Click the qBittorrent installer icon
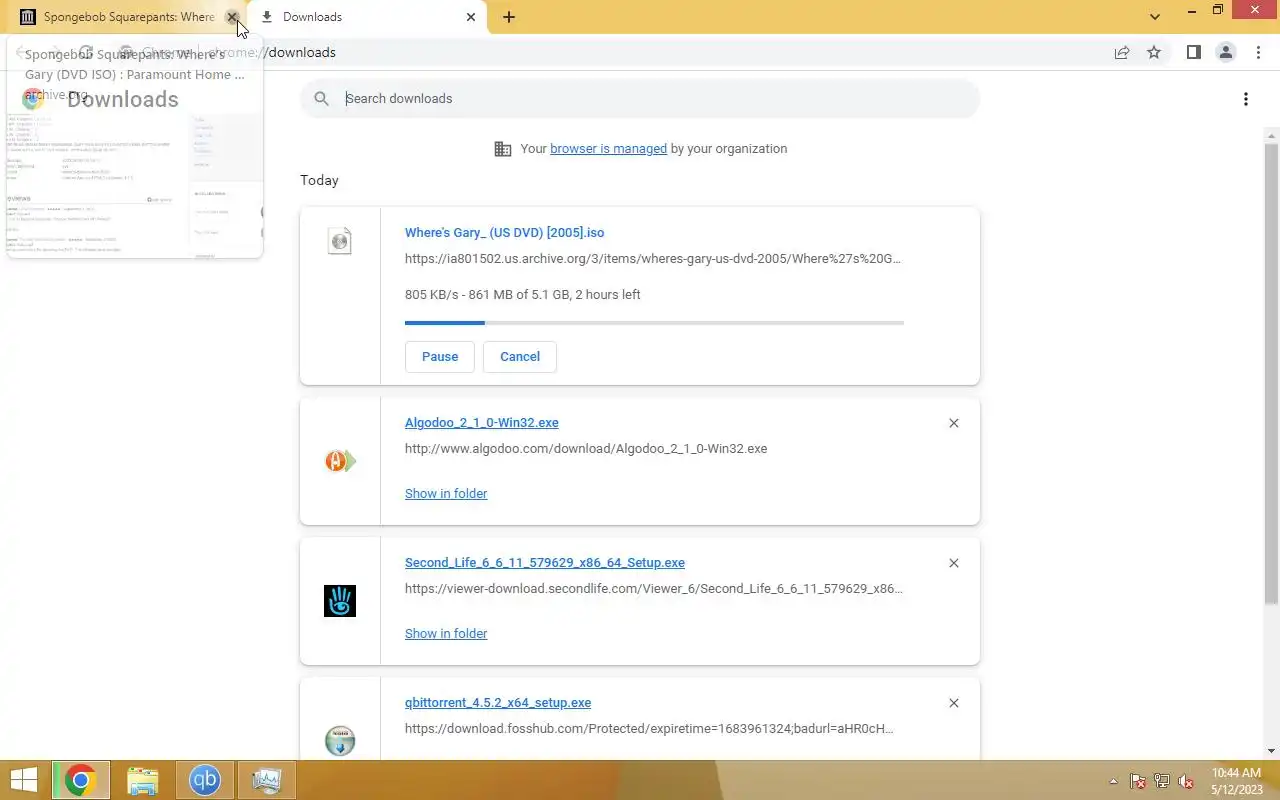Viewport: 1280px width, 800px height. (340, 741)
